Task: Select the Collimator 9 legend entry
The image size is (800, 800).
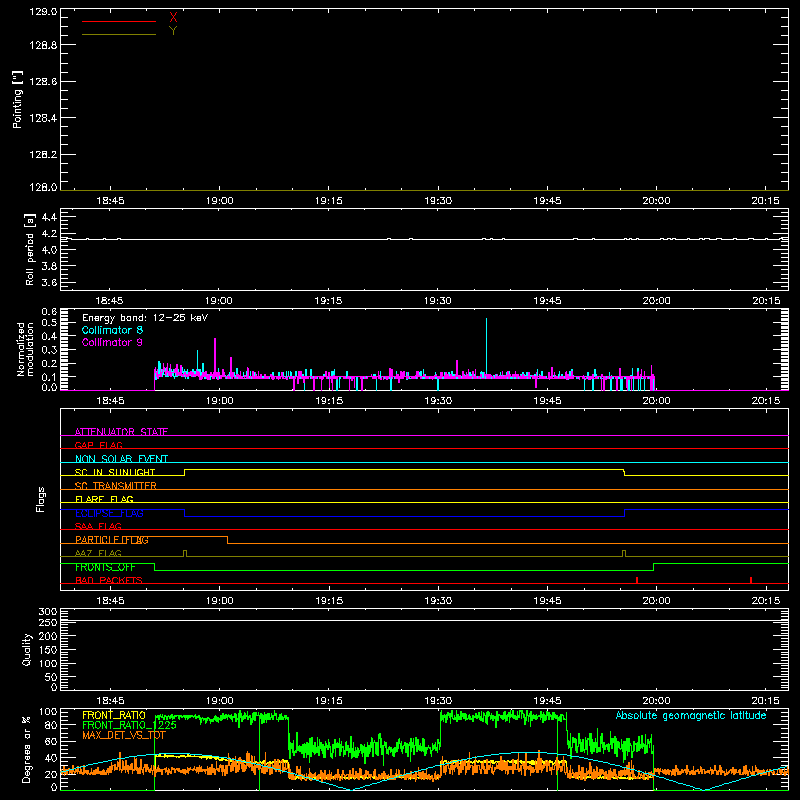Action: click(112, 342)
